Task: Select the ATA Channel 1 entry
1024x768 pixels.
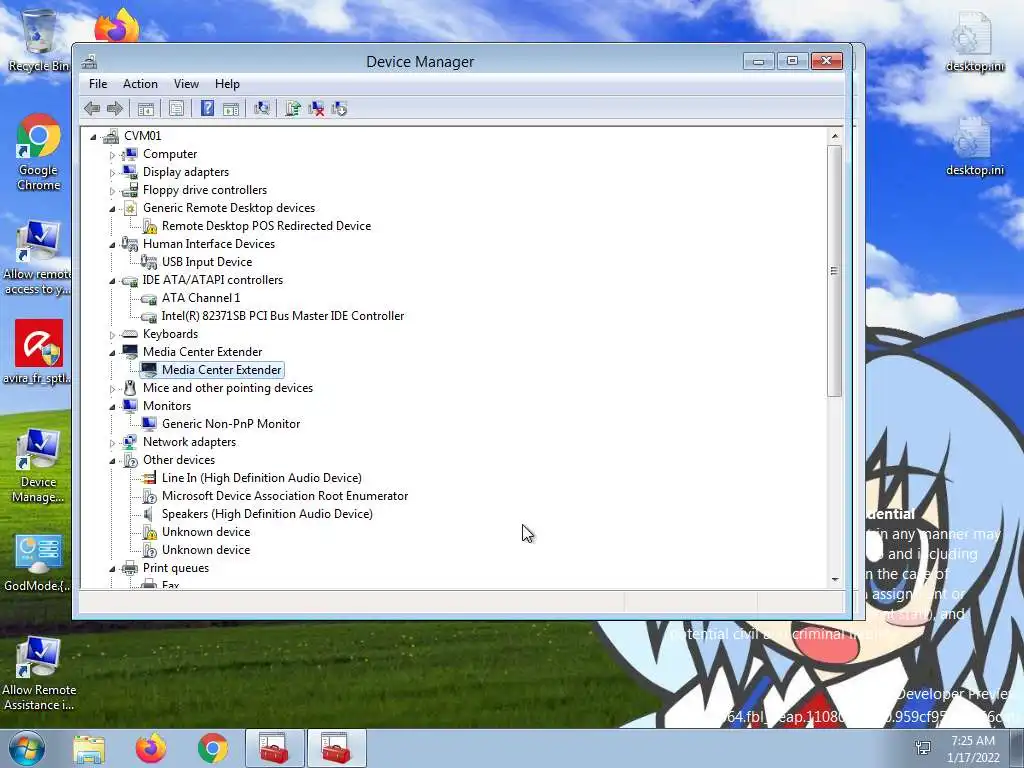Action: point(201,298)
